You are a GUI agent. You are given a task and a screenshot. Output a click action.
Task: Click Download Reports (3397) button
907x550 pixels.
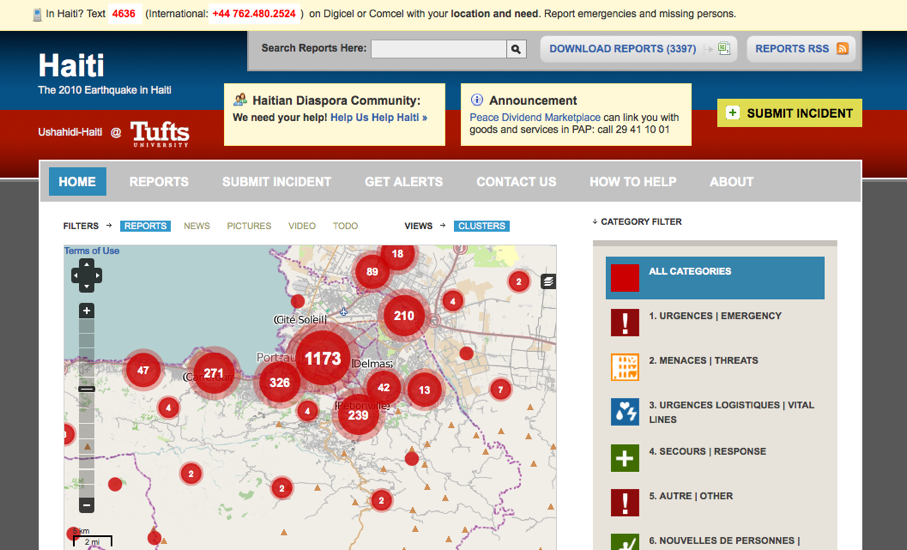(x=639, y=49)
